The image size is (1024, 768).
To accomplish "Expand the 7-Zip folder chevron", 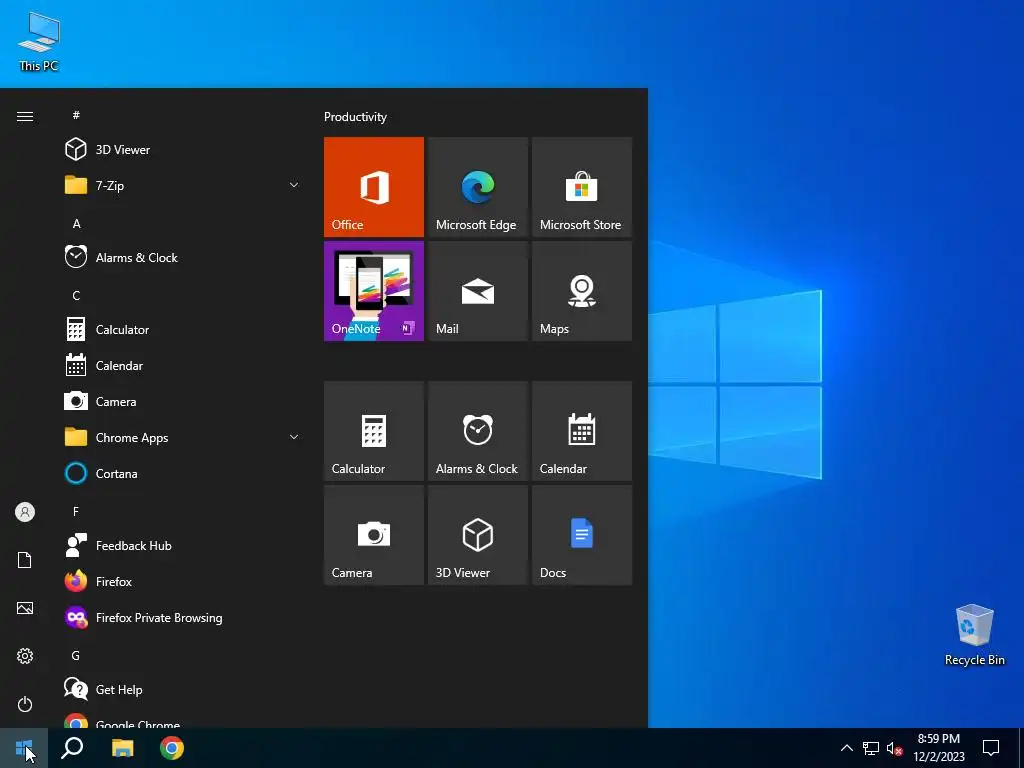I will (294, 185).
